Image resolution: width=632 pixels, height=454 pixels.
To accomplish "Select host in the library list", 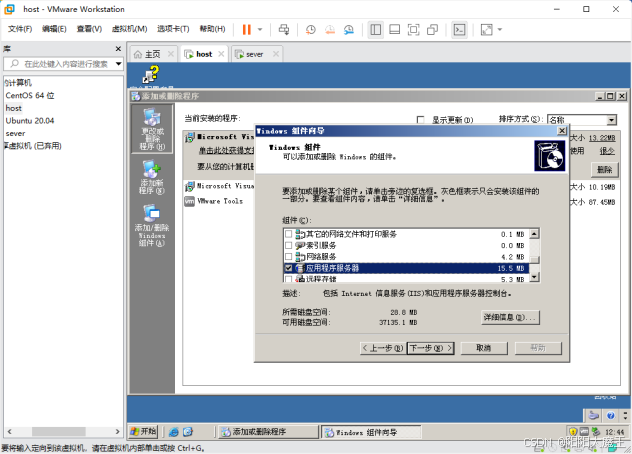I will [x=14, y=108].
